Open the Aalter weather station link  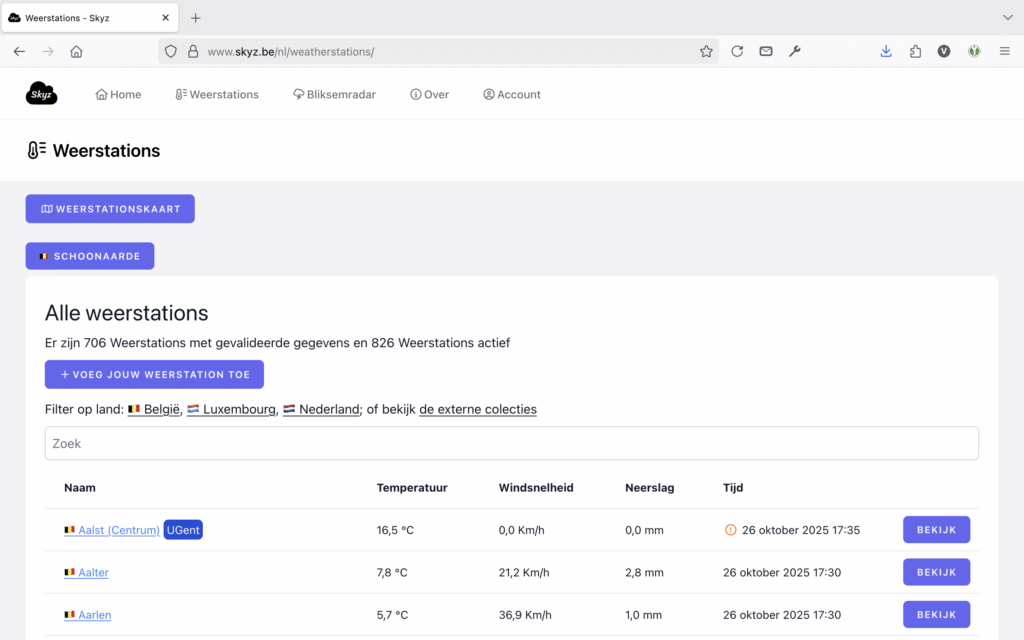(x=93, y=573)
